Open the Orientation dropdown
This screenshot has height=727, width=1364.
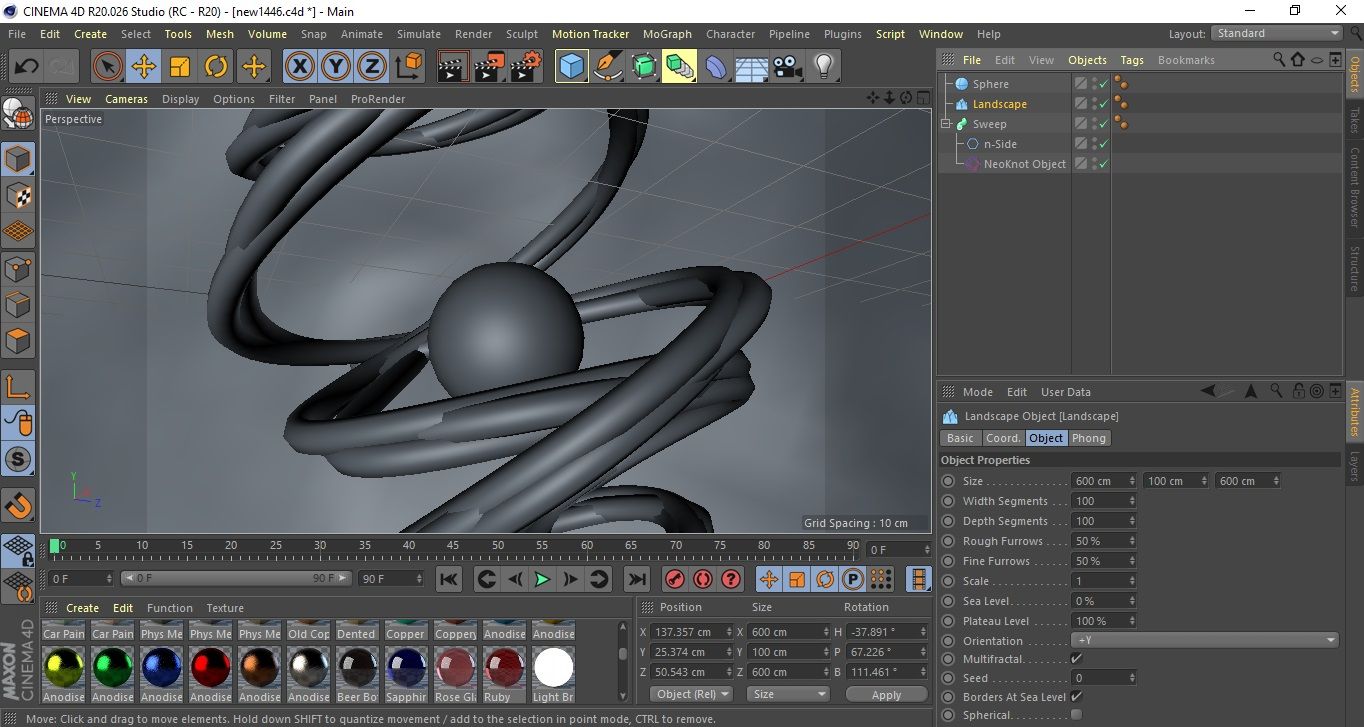[1205, 640]
